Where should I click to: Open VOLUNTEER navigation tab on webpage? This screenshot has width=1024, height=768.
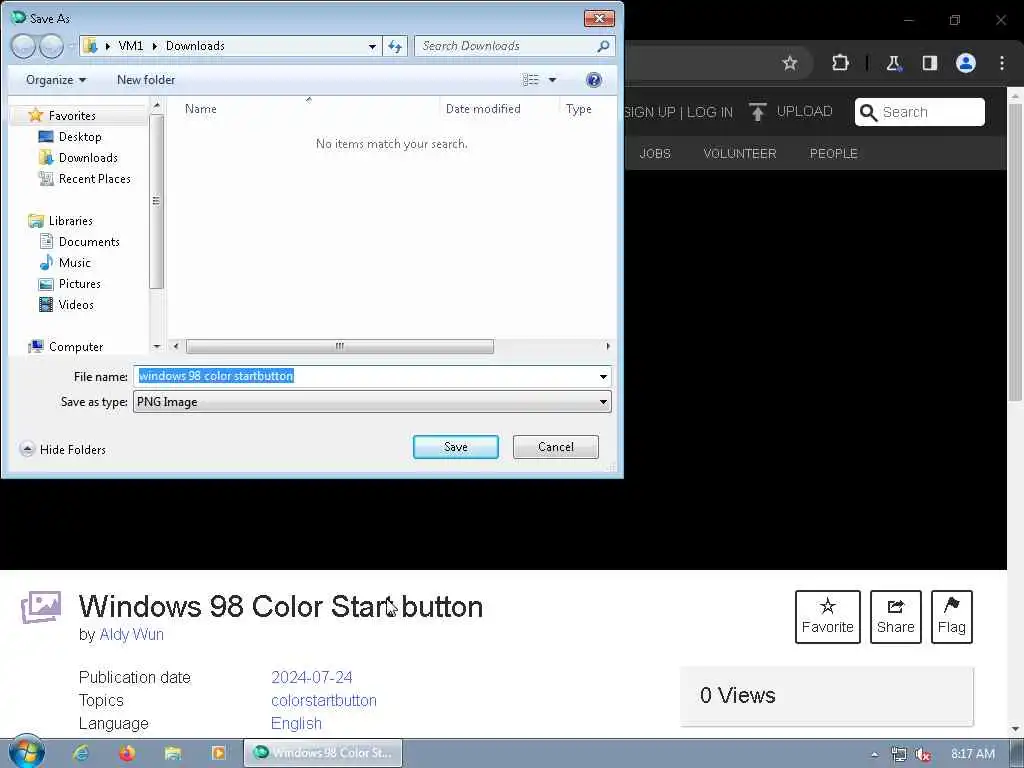739,153
